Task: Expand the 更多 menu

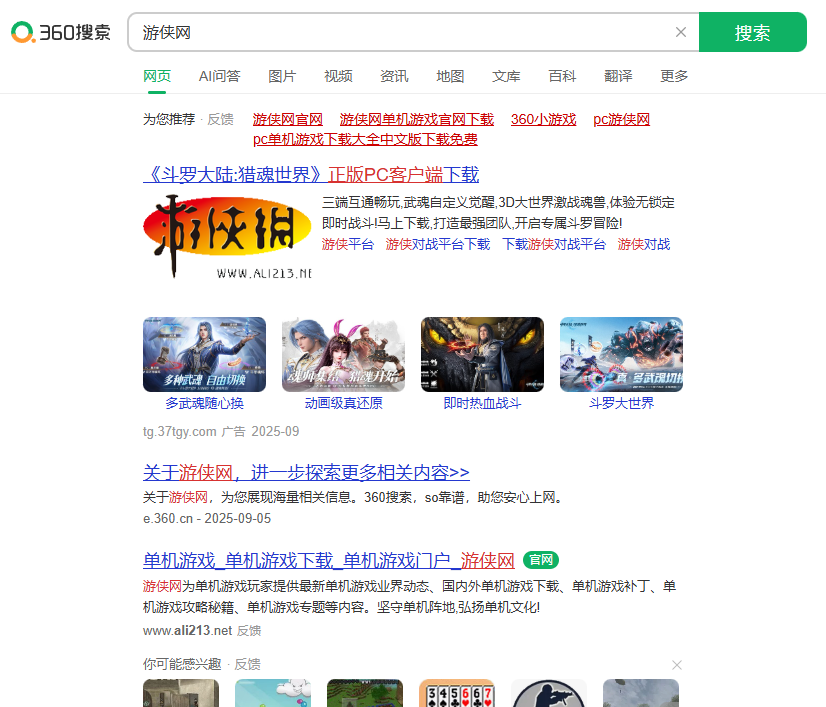Action: tap(674, 76)
